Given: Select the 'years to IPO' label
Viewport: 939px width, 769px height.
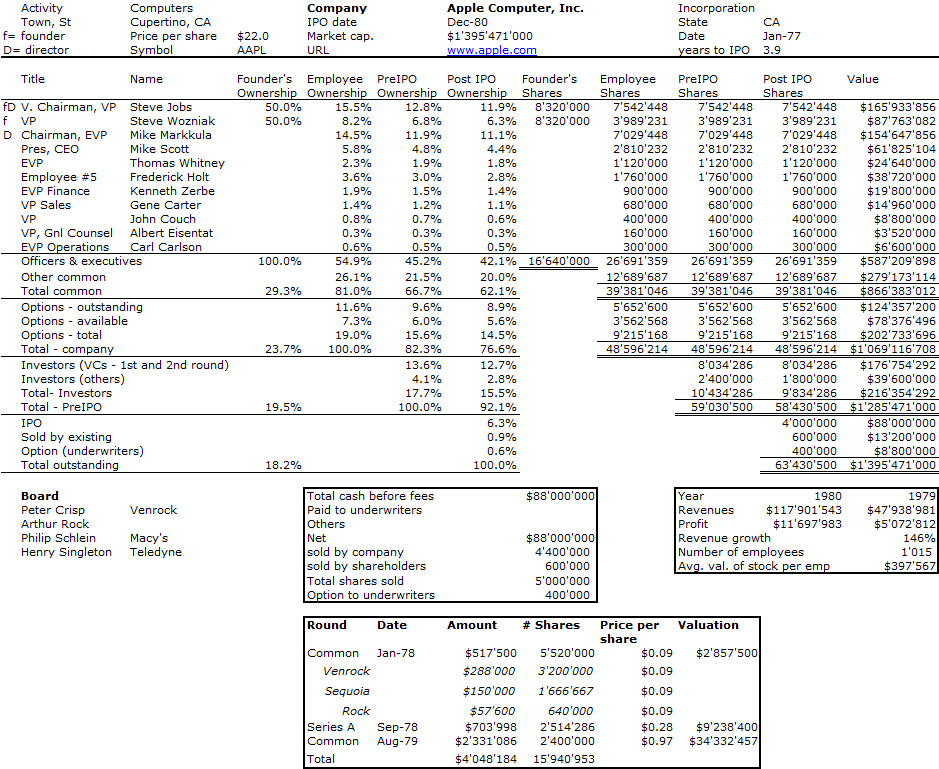Looking at the screenshot, I should click(x=713, y=50).
